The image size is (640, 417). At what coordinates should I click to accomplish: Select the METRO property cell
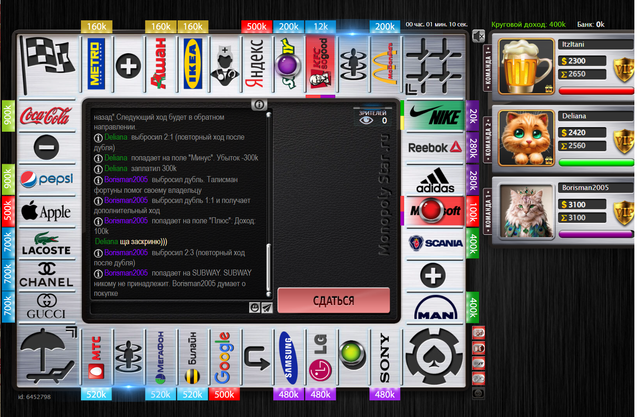(x=96, y=64)
